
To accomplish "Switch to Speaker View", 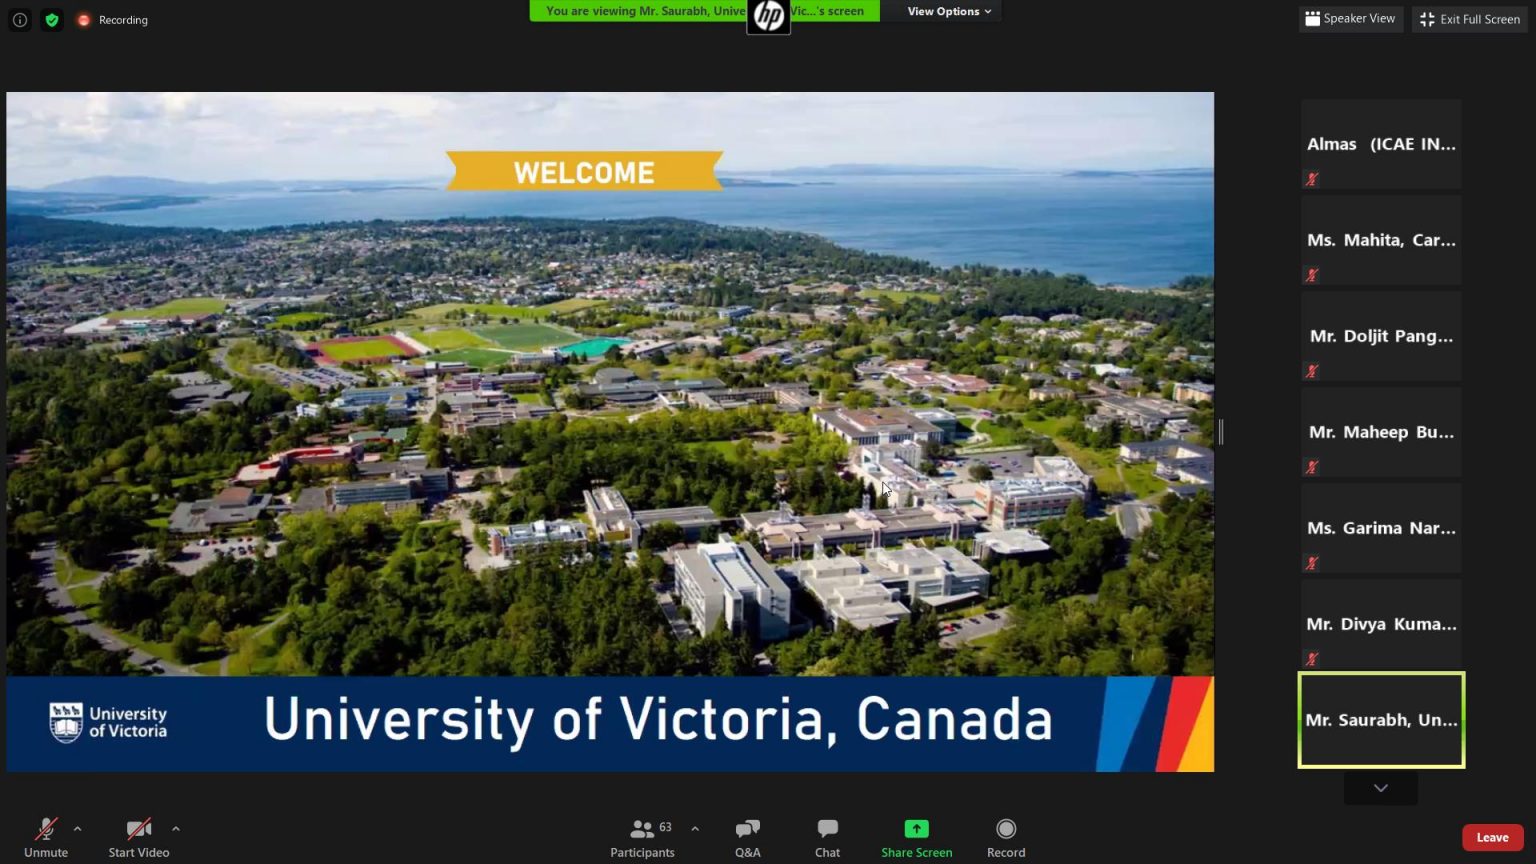I will coord(1351,19).
